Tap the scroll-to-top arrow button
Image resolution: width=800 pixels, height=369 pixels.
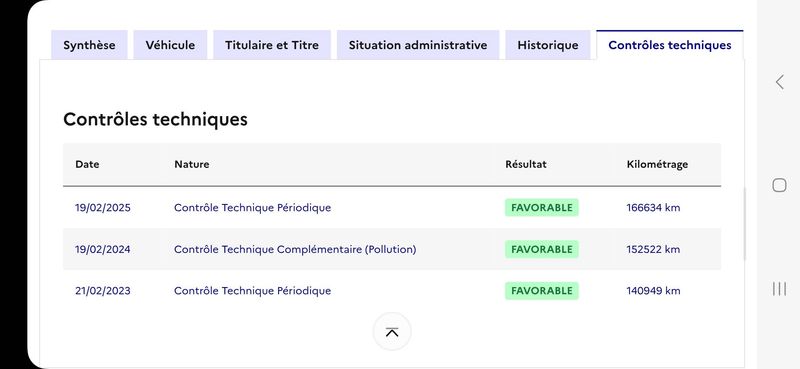(x=392, y=332)
